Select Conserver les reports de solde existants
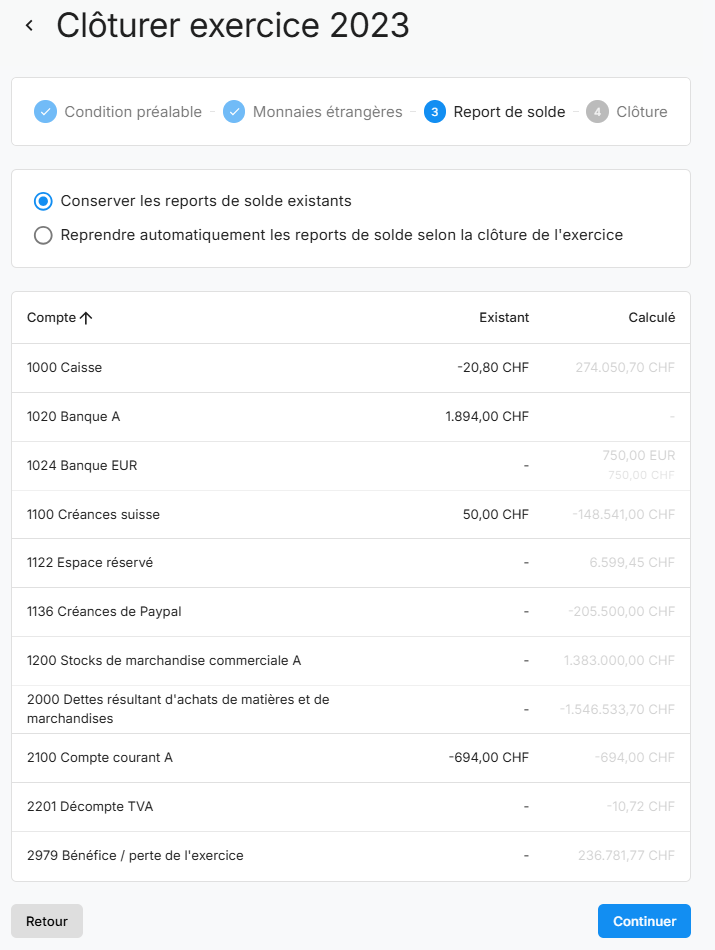Viewport: 715px width, 950px height. [x=43, y=201]
